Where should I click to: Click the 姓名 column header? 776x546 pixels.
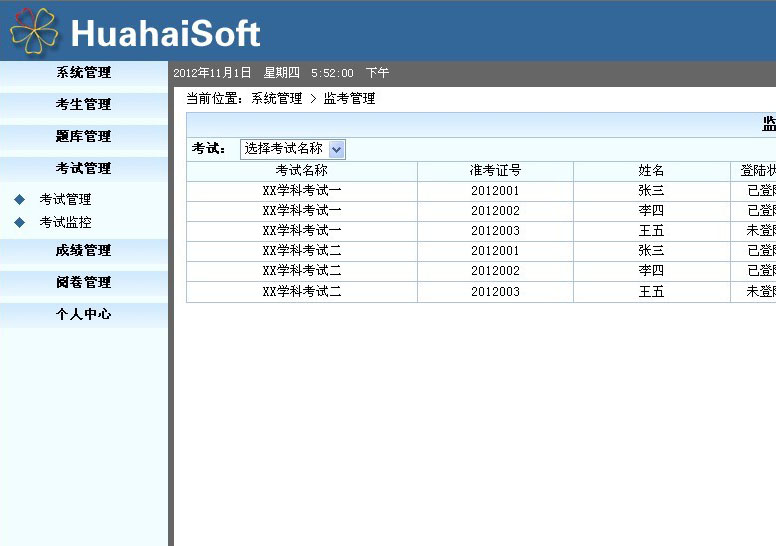click(651, 171)
